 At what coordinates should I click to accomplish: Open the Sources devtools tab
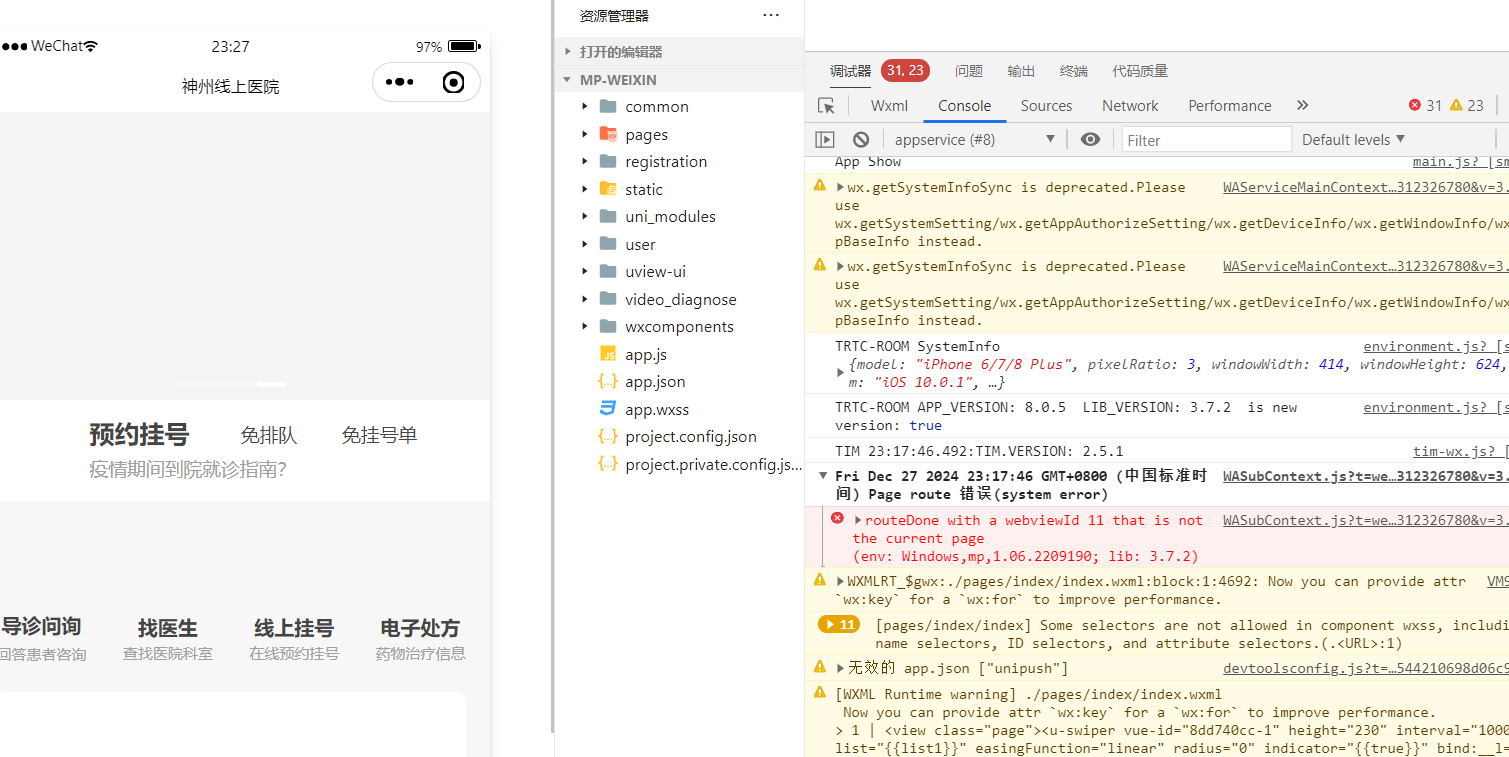coord(1046,105)
